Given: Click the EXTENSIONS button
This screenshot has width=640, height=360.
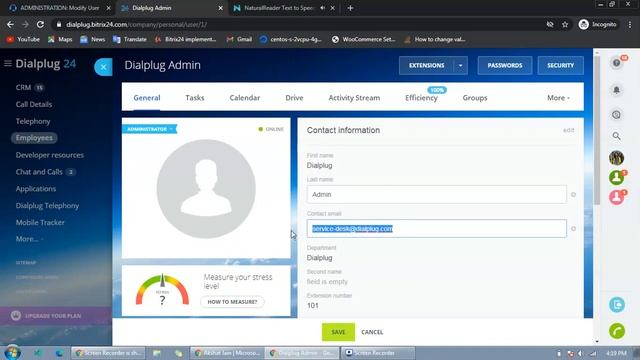Looking at the screenshot, I should 427,65.
